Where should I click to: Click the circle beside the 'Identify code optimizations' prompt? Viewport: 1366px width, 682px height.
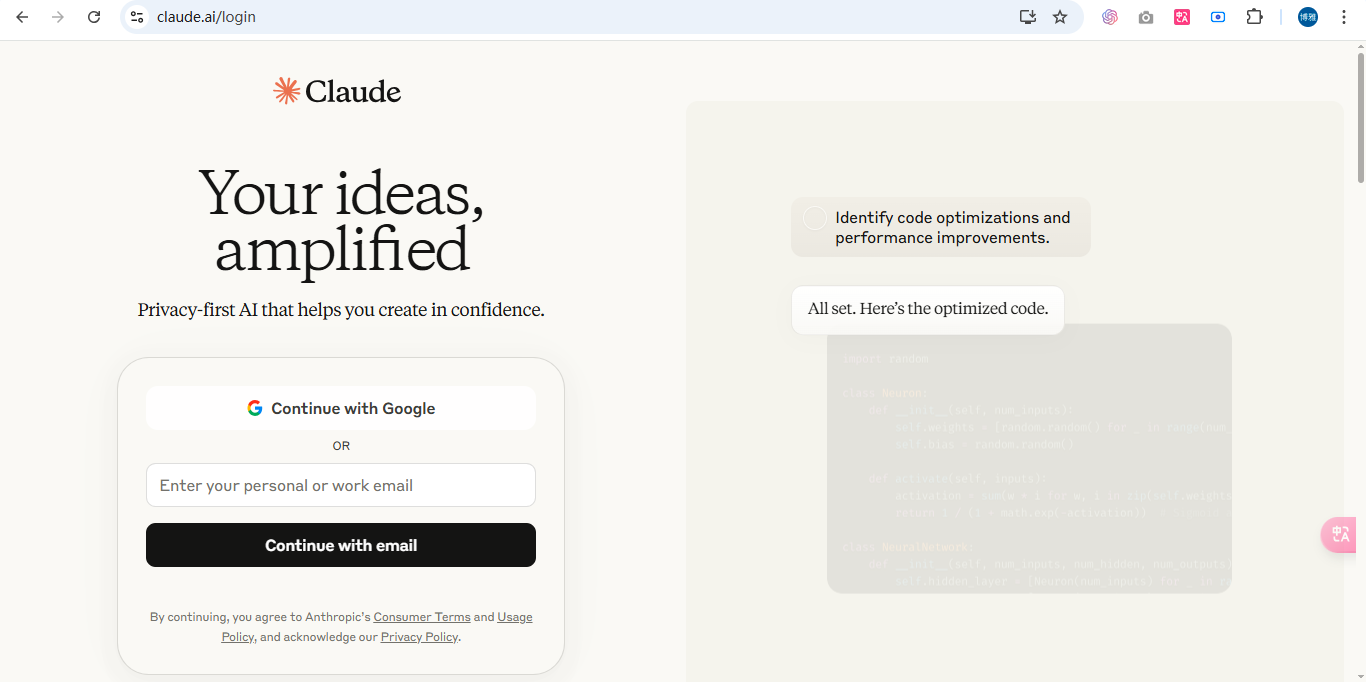(x=815, y=218)
